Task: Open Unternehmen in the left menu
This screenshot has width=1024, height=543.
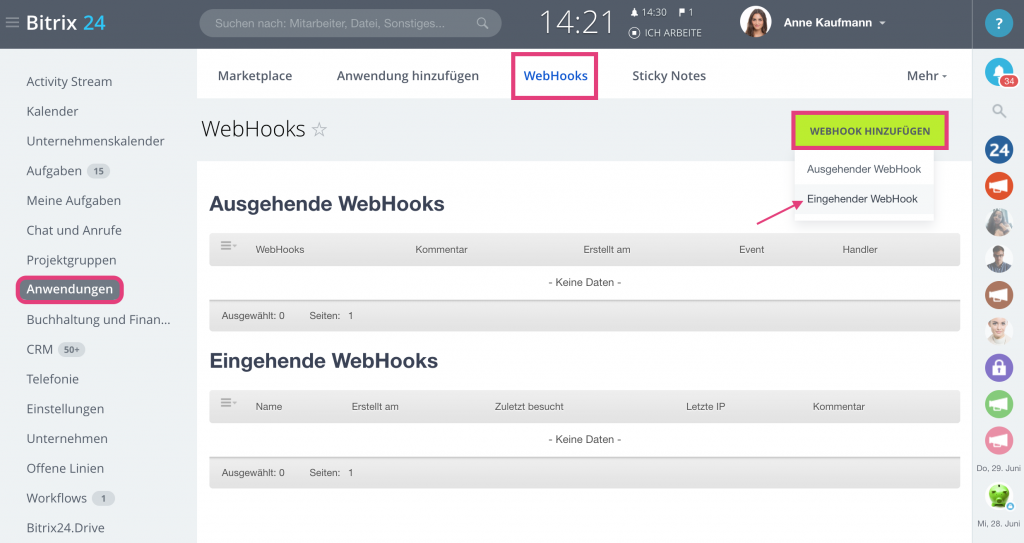Action: tap(67, 438)
